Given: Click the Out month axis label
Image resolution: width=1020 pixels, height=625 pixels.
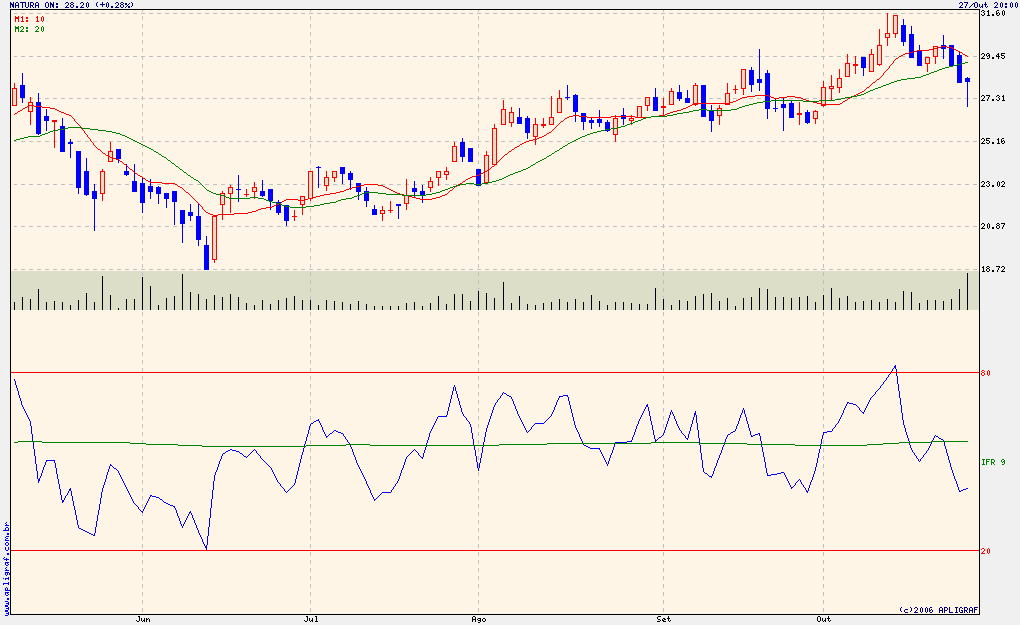Looking at the screenshot, I should click(x=824, y=619).
